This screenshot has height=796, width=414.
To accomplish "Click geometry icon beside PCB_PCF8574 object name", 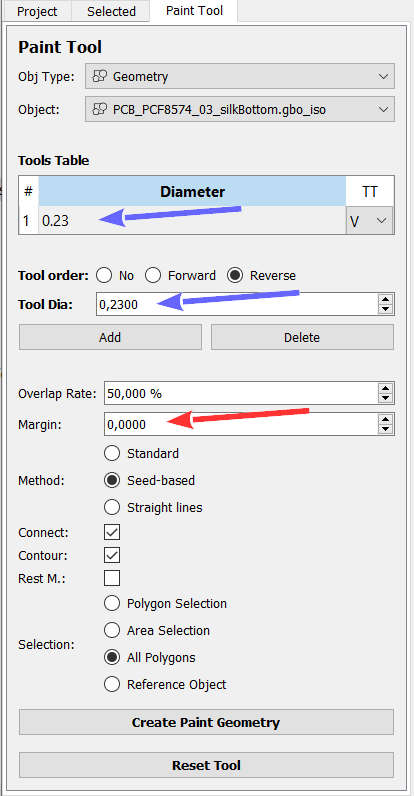I will (x=99, y=109).
